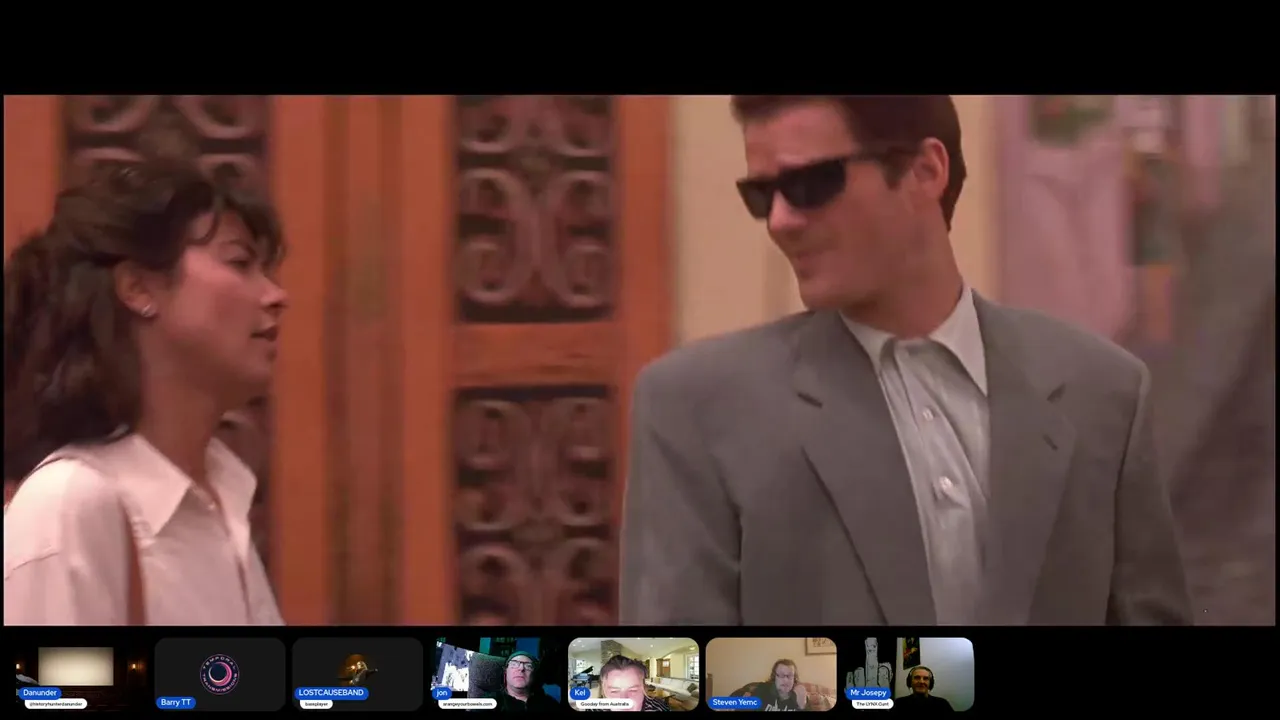
Task: Click the 'Danunder' name label
Action: (x=40, y=692)
